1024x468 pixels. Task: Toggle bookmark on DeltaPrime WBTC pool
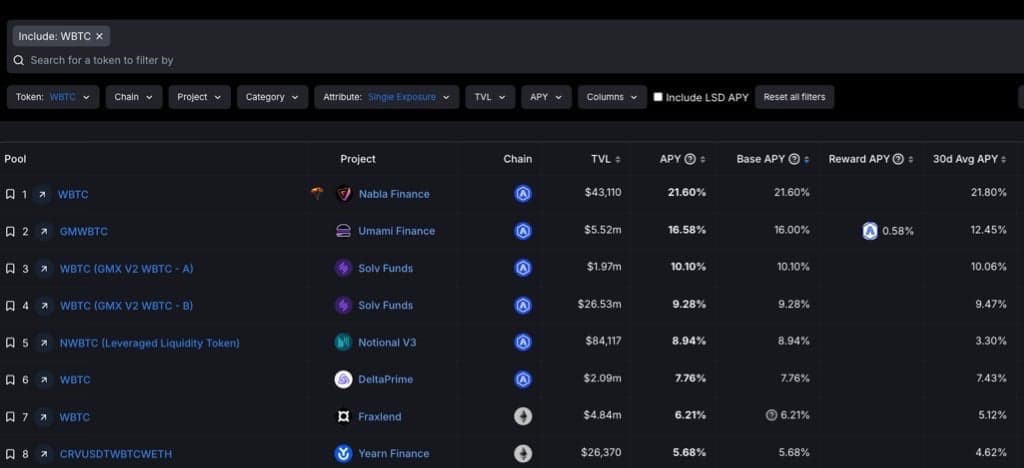click(x=10, y=380)
